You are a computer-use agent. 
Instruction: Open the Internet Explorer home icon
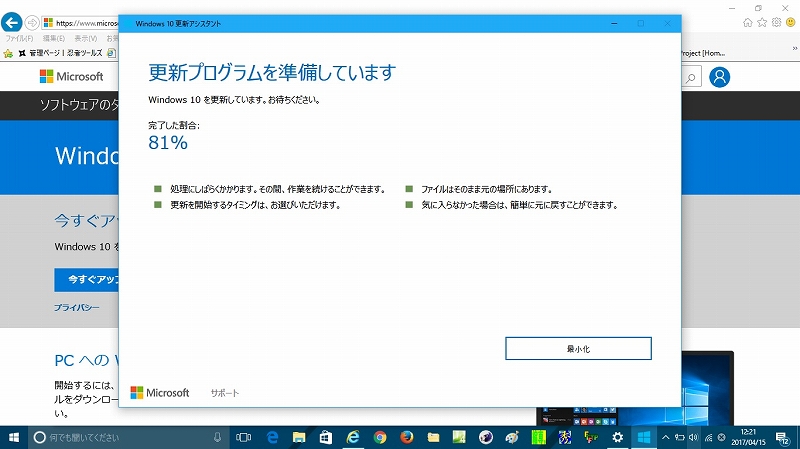747,22
